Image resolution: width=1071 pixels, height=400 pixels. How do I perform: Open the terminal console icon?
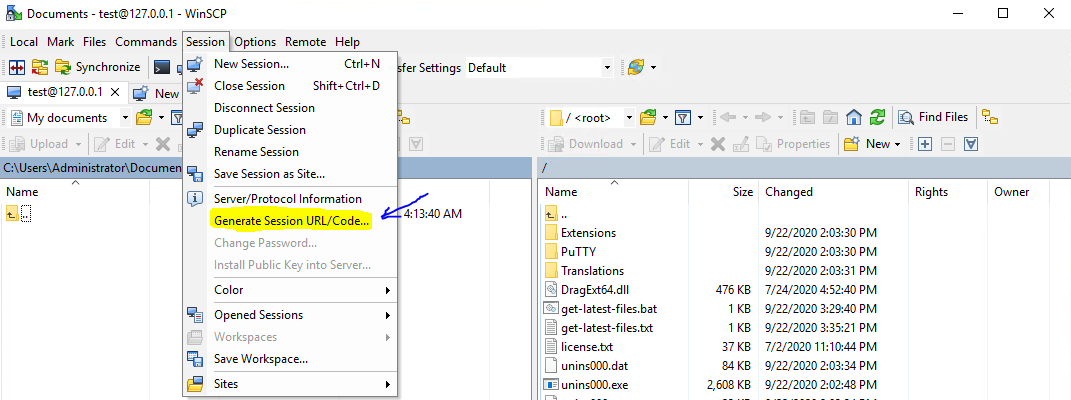tap(162, 67)
